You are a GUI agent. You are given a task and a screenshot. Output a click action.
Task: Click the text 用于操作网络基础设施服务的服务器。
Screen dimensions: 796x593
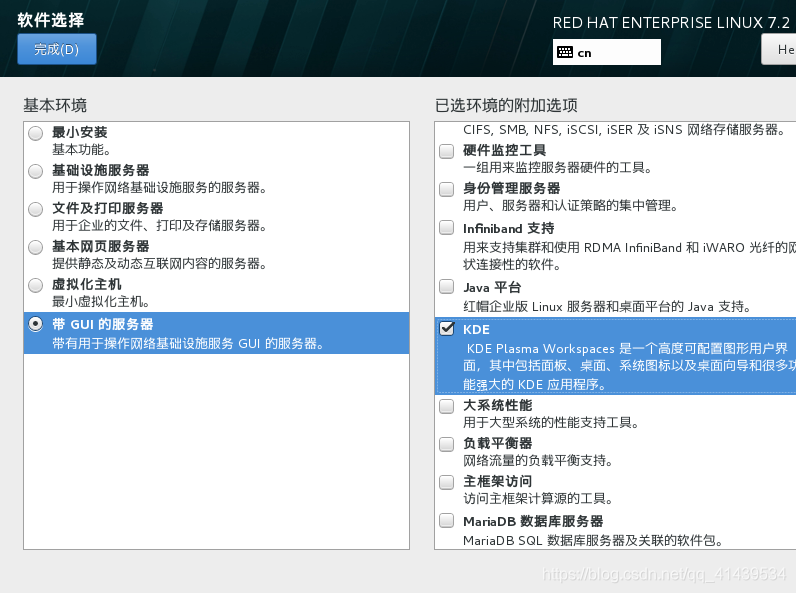160,188
